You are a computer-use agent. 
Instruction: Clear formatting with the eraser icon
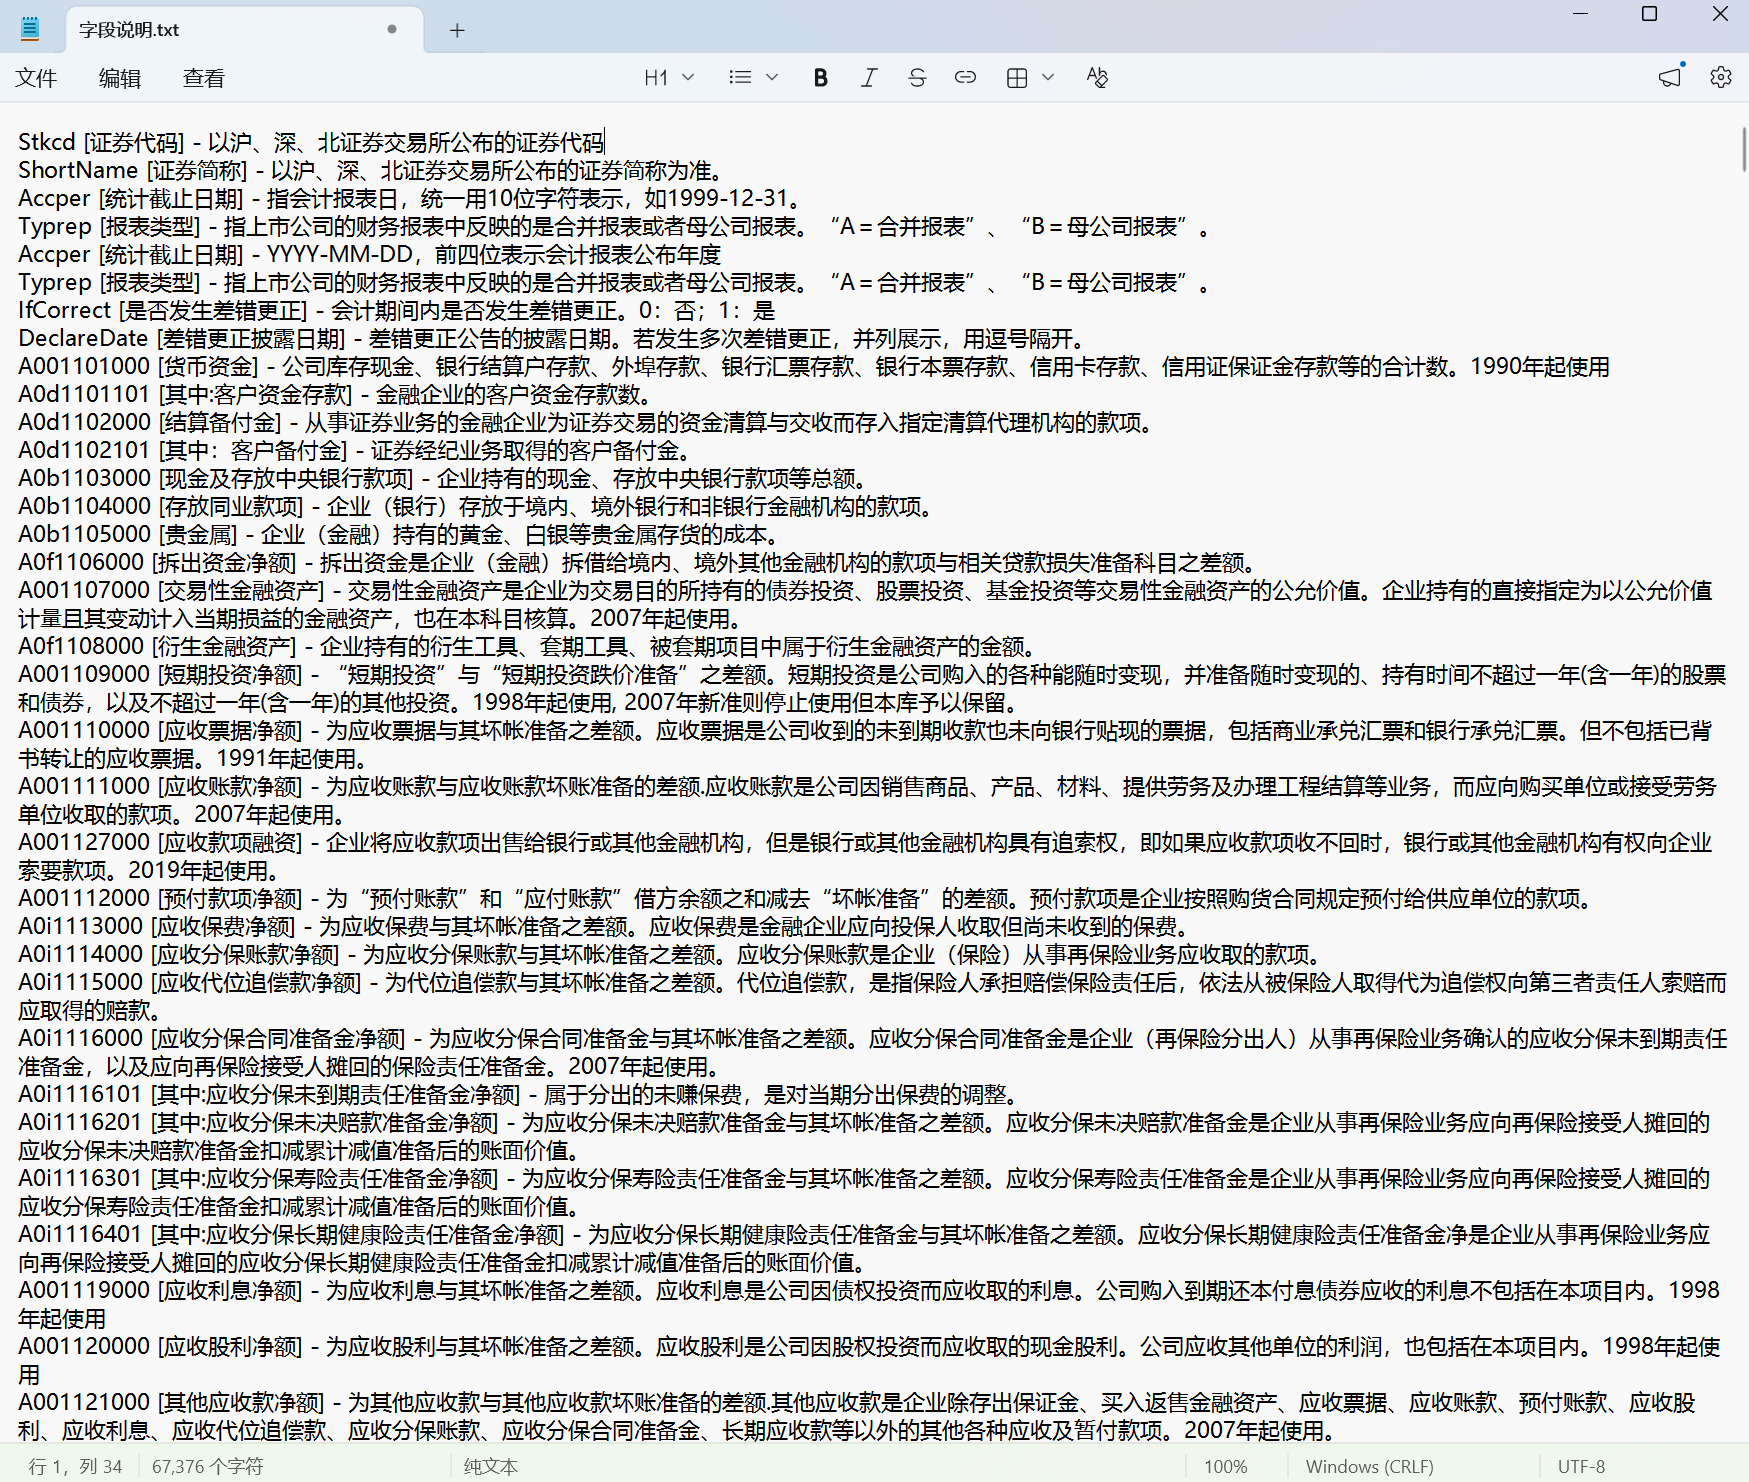point(1097,78)
